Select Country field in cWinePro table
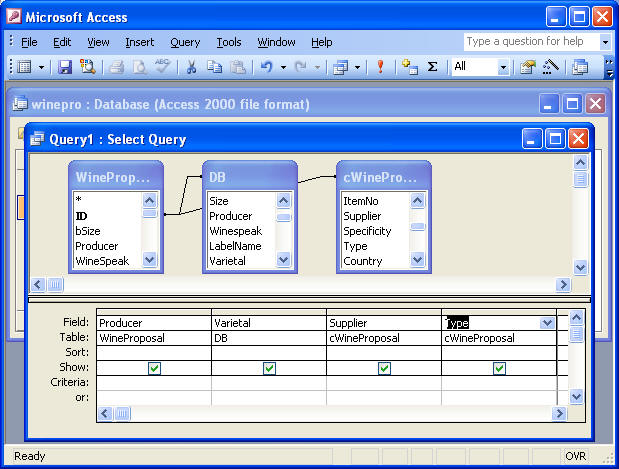Image resolution: width=619 pixels, height=469 pixels. pyautogui.click(x=363, y=261)
